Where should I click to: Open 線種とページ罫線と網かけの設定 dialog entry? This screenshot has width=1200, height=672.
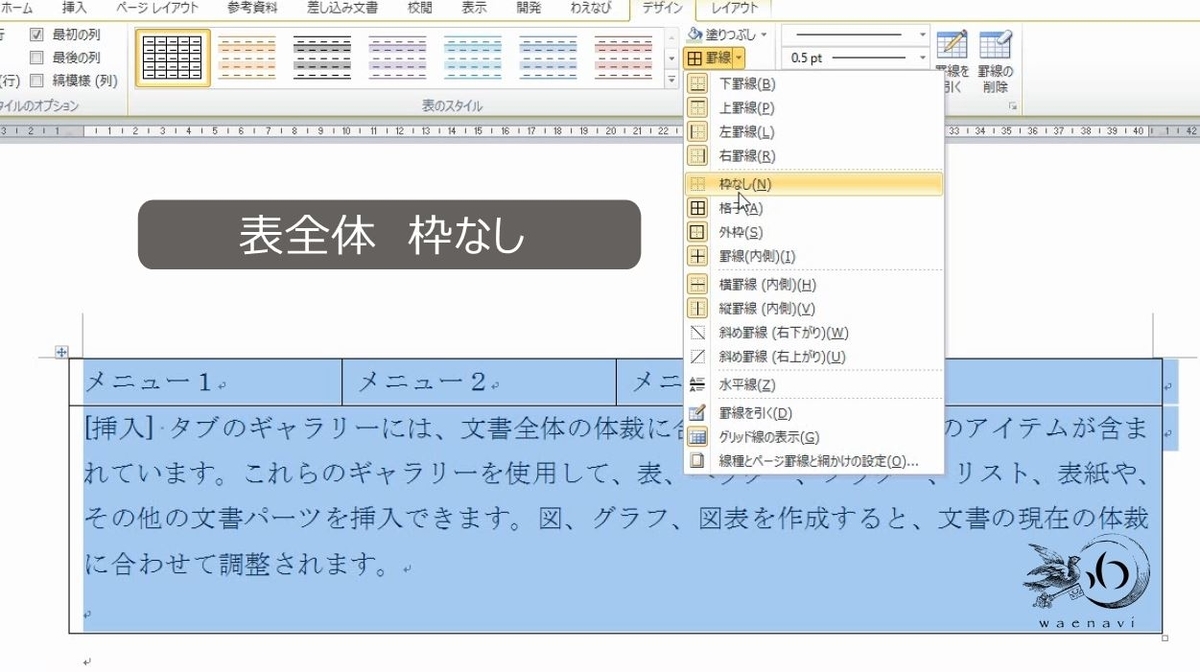point(813,461)
